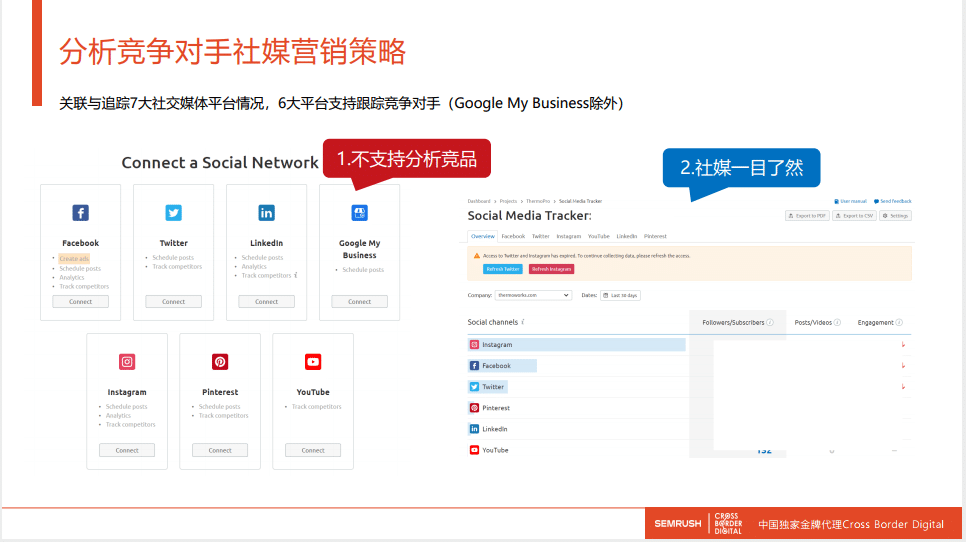Open the Dates picker set to Last 30 days
This screenshot has width=966, height=542.
coord(620,296)
